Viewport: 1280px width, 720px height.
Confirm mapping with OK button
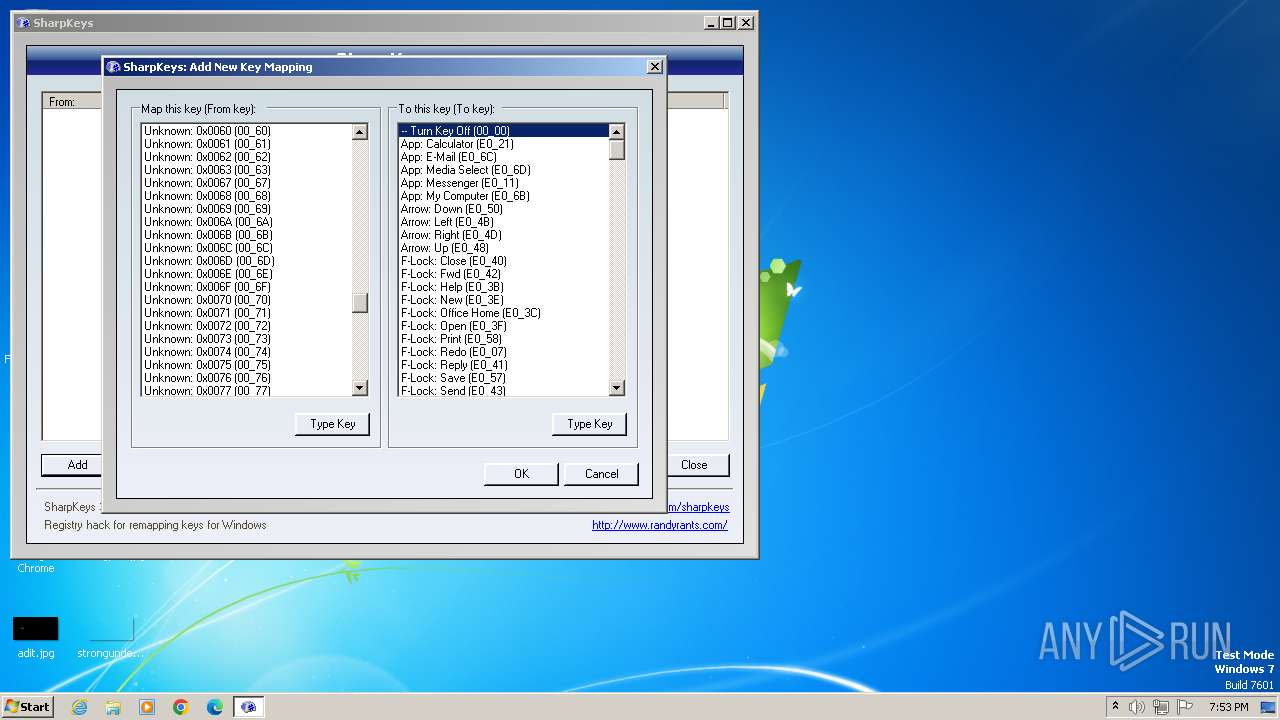pyautogui.click(x=521, y=474)
